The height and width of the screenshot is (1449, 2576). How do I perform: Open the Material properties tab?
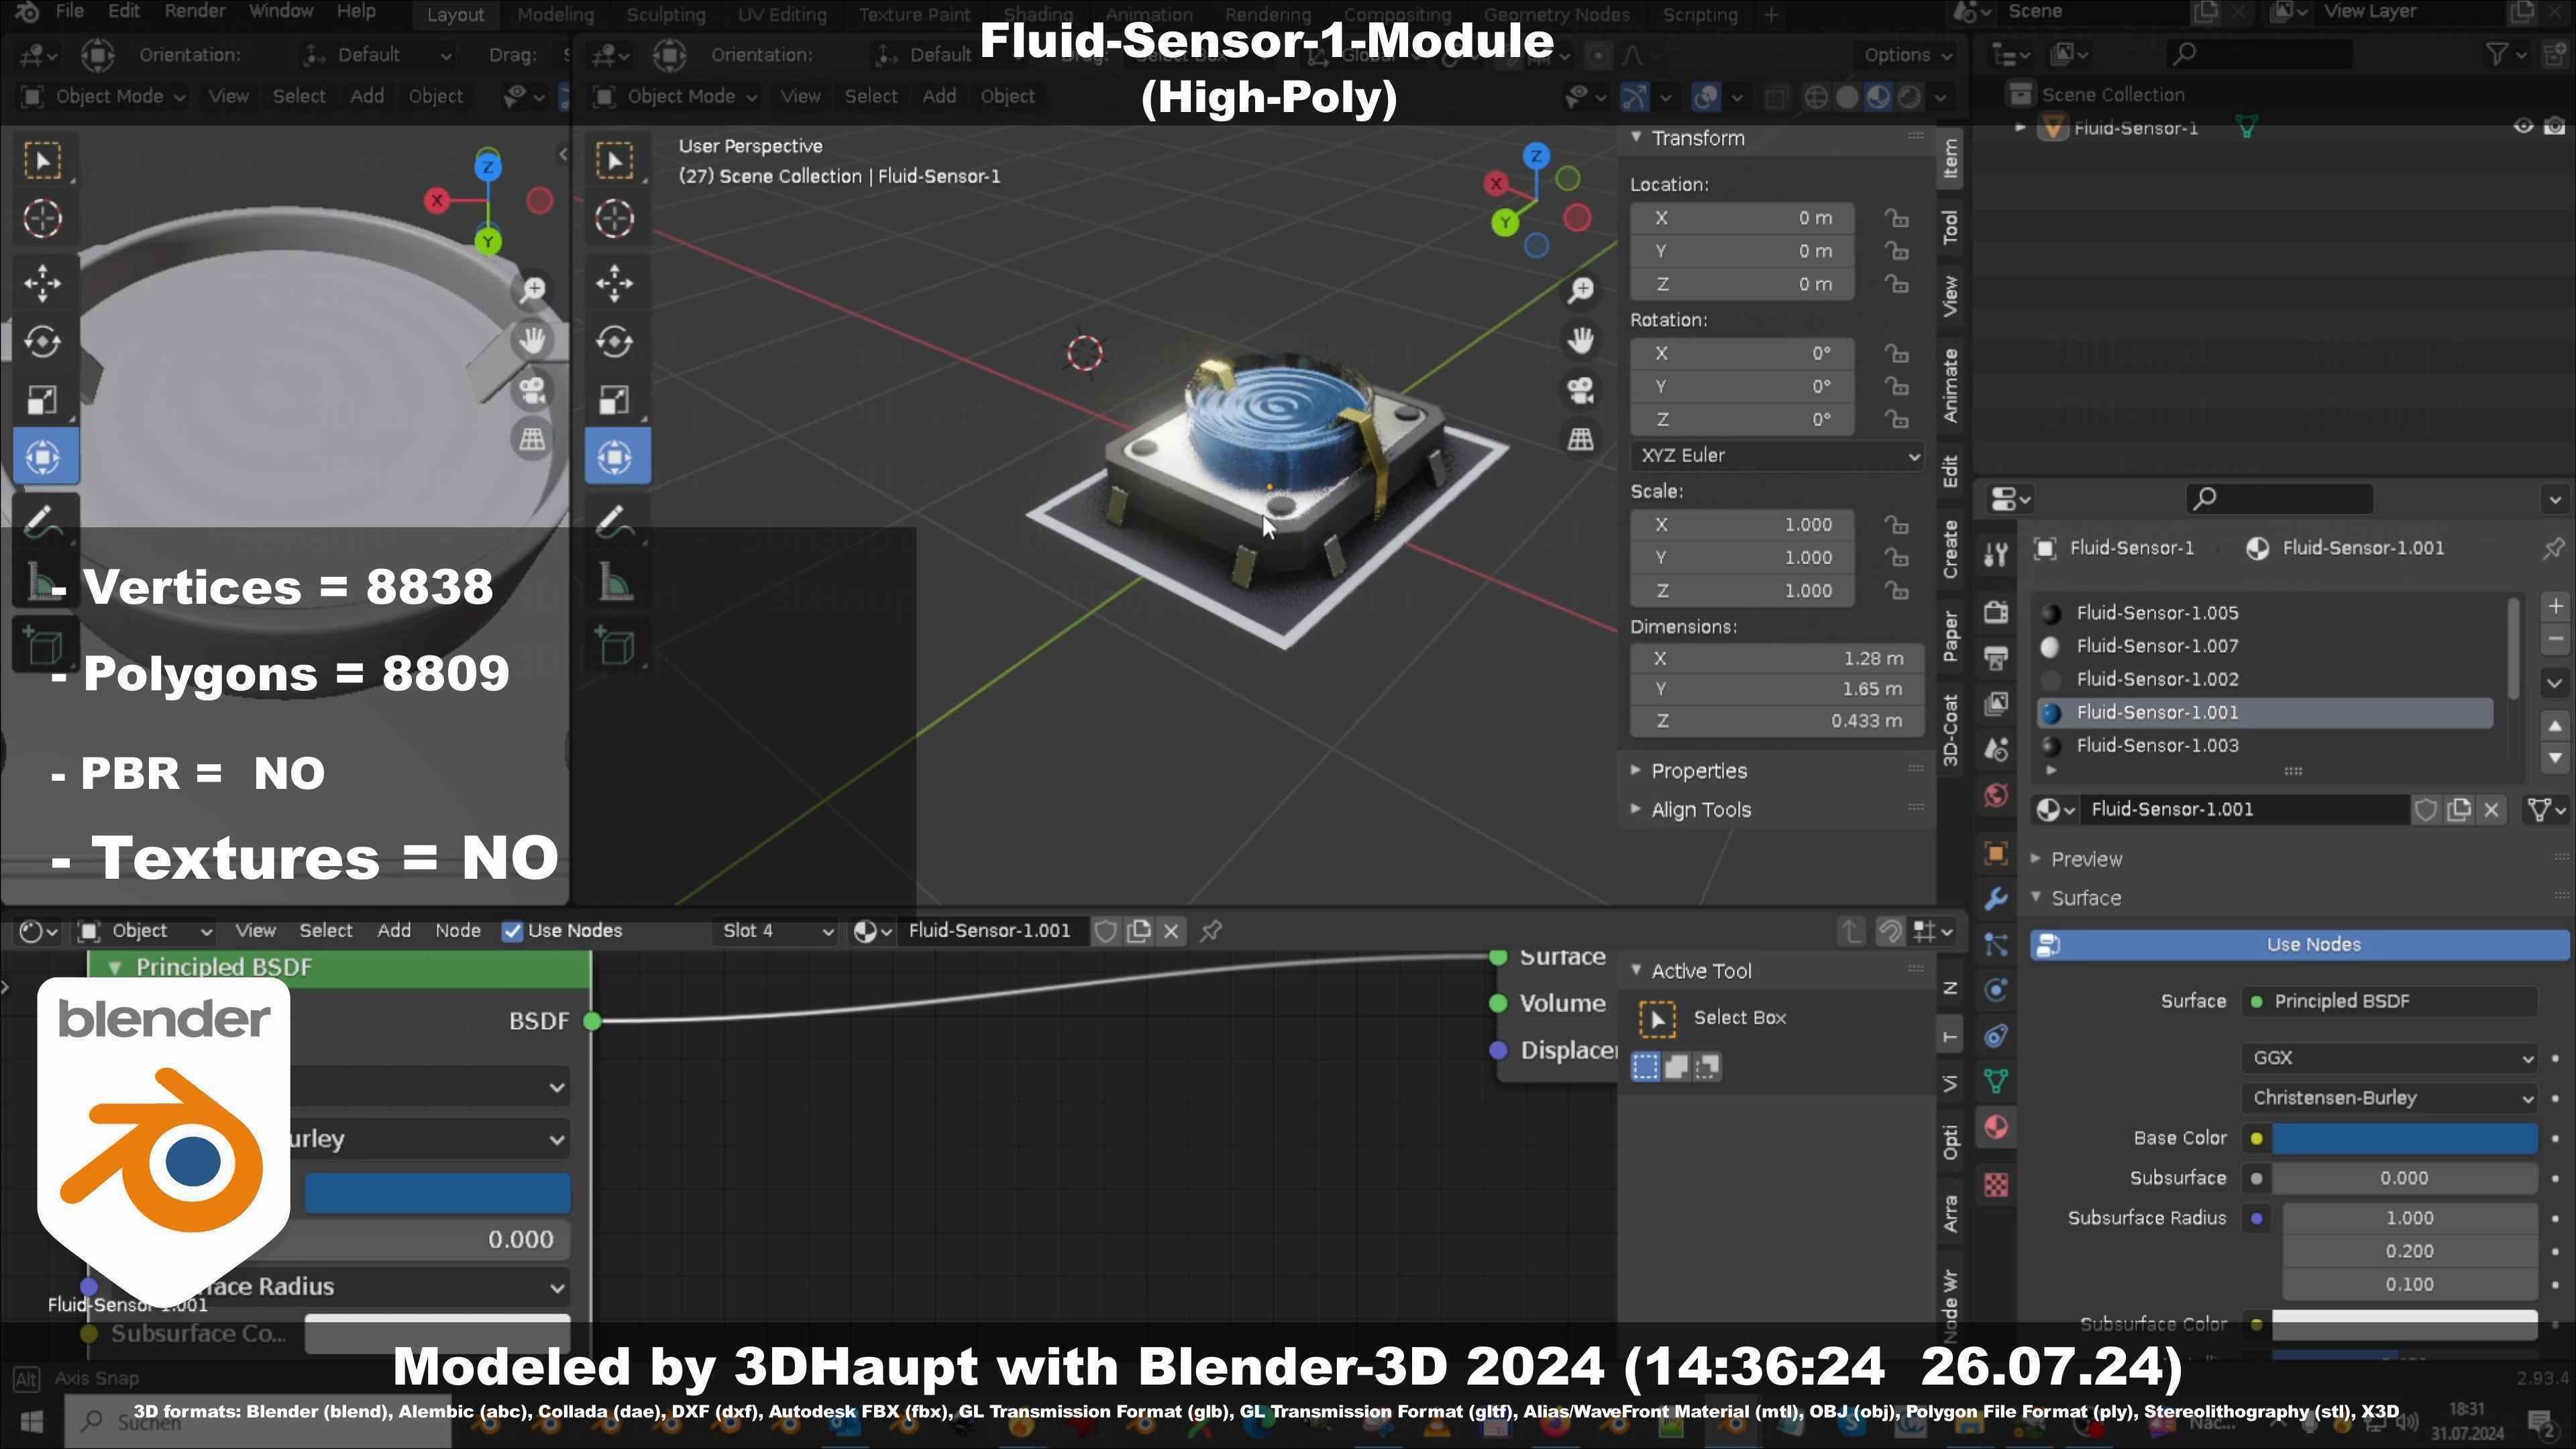click(x=1996, y=1127)
